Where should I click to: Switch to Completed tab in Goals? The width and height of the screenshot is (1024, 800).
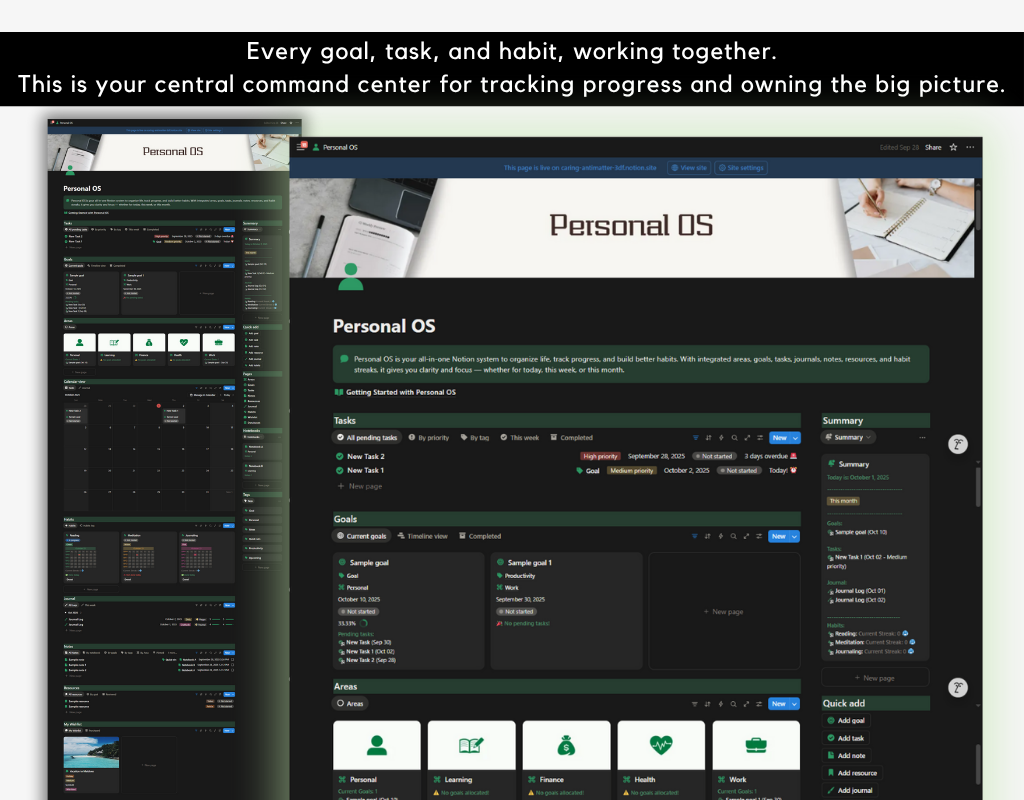tap(480, 536)
